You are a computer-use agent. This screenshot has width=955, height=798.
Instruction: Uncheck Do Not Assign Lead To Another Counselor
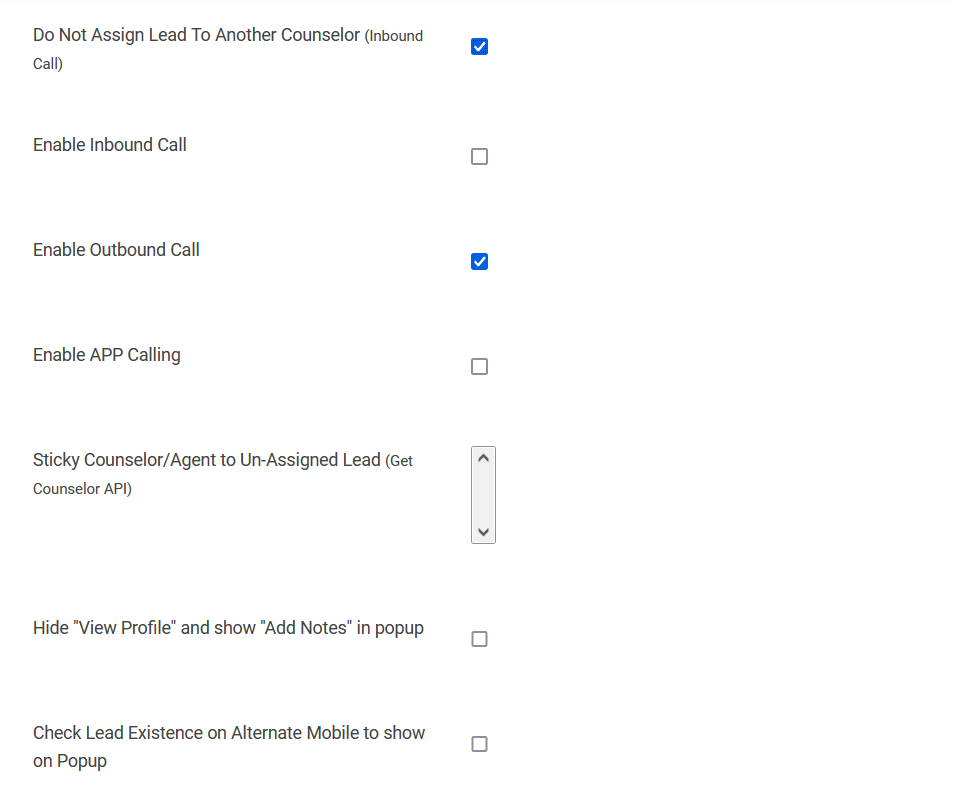coord(479,47)
